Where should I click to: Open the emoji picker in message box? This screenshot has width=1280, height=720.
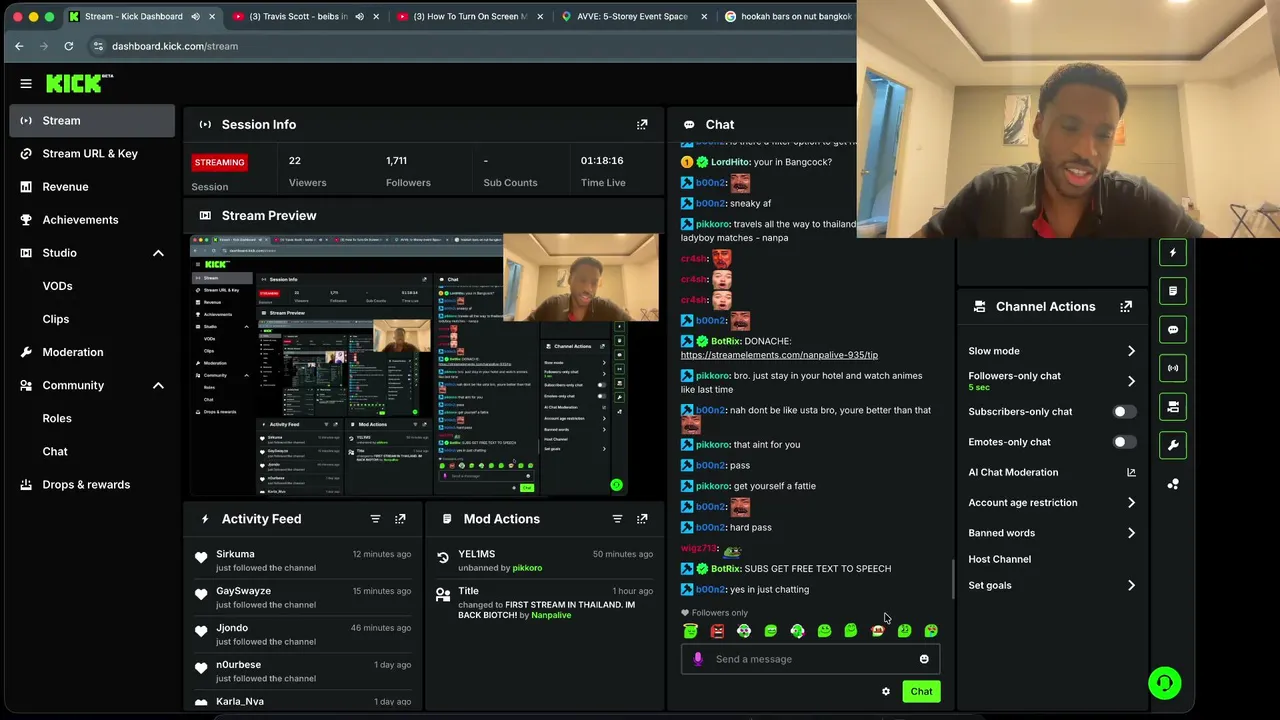click(924, 659)
